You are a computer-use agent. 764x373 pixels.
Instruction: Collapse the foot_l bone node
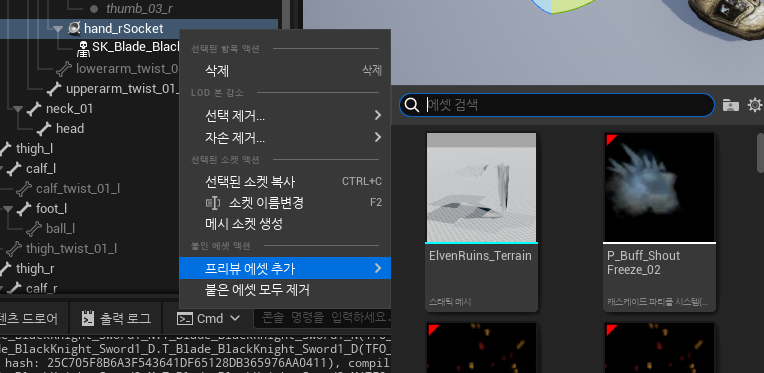[x=9, y=209]
